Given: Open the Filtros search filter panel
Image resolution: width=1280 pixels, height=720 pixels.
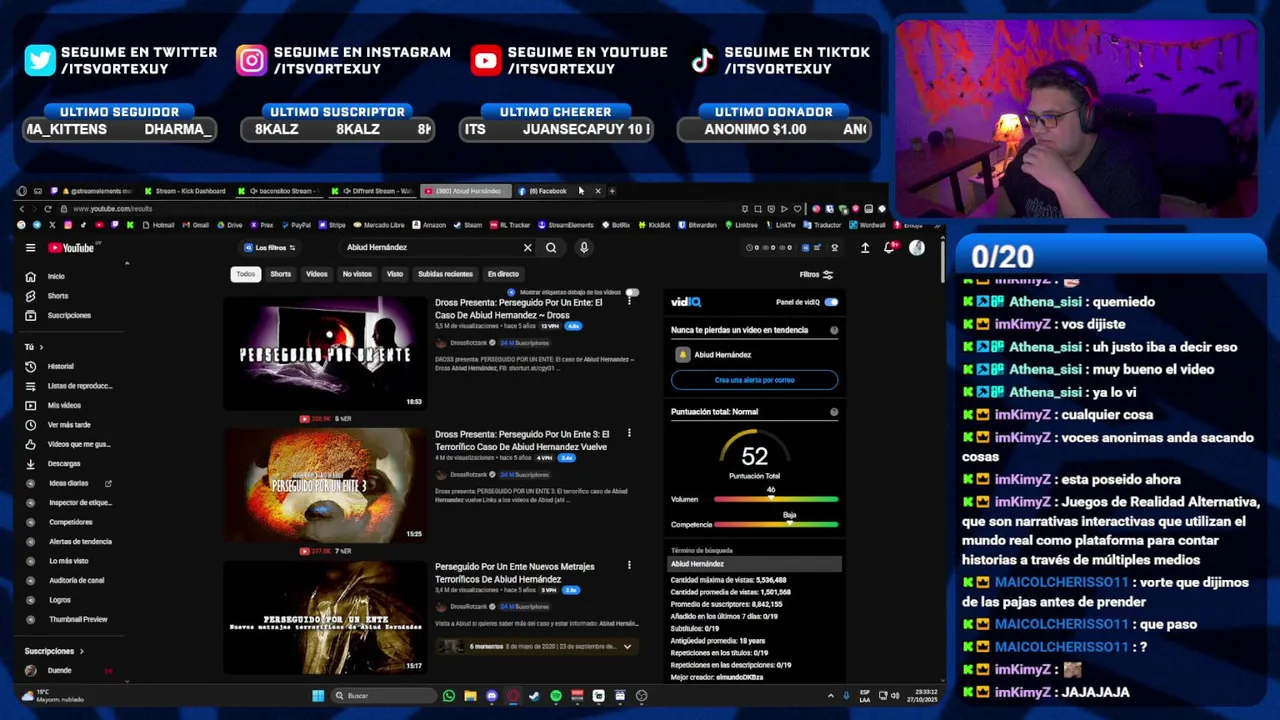Looking at the screenshot, I should [x=816, y=274].
